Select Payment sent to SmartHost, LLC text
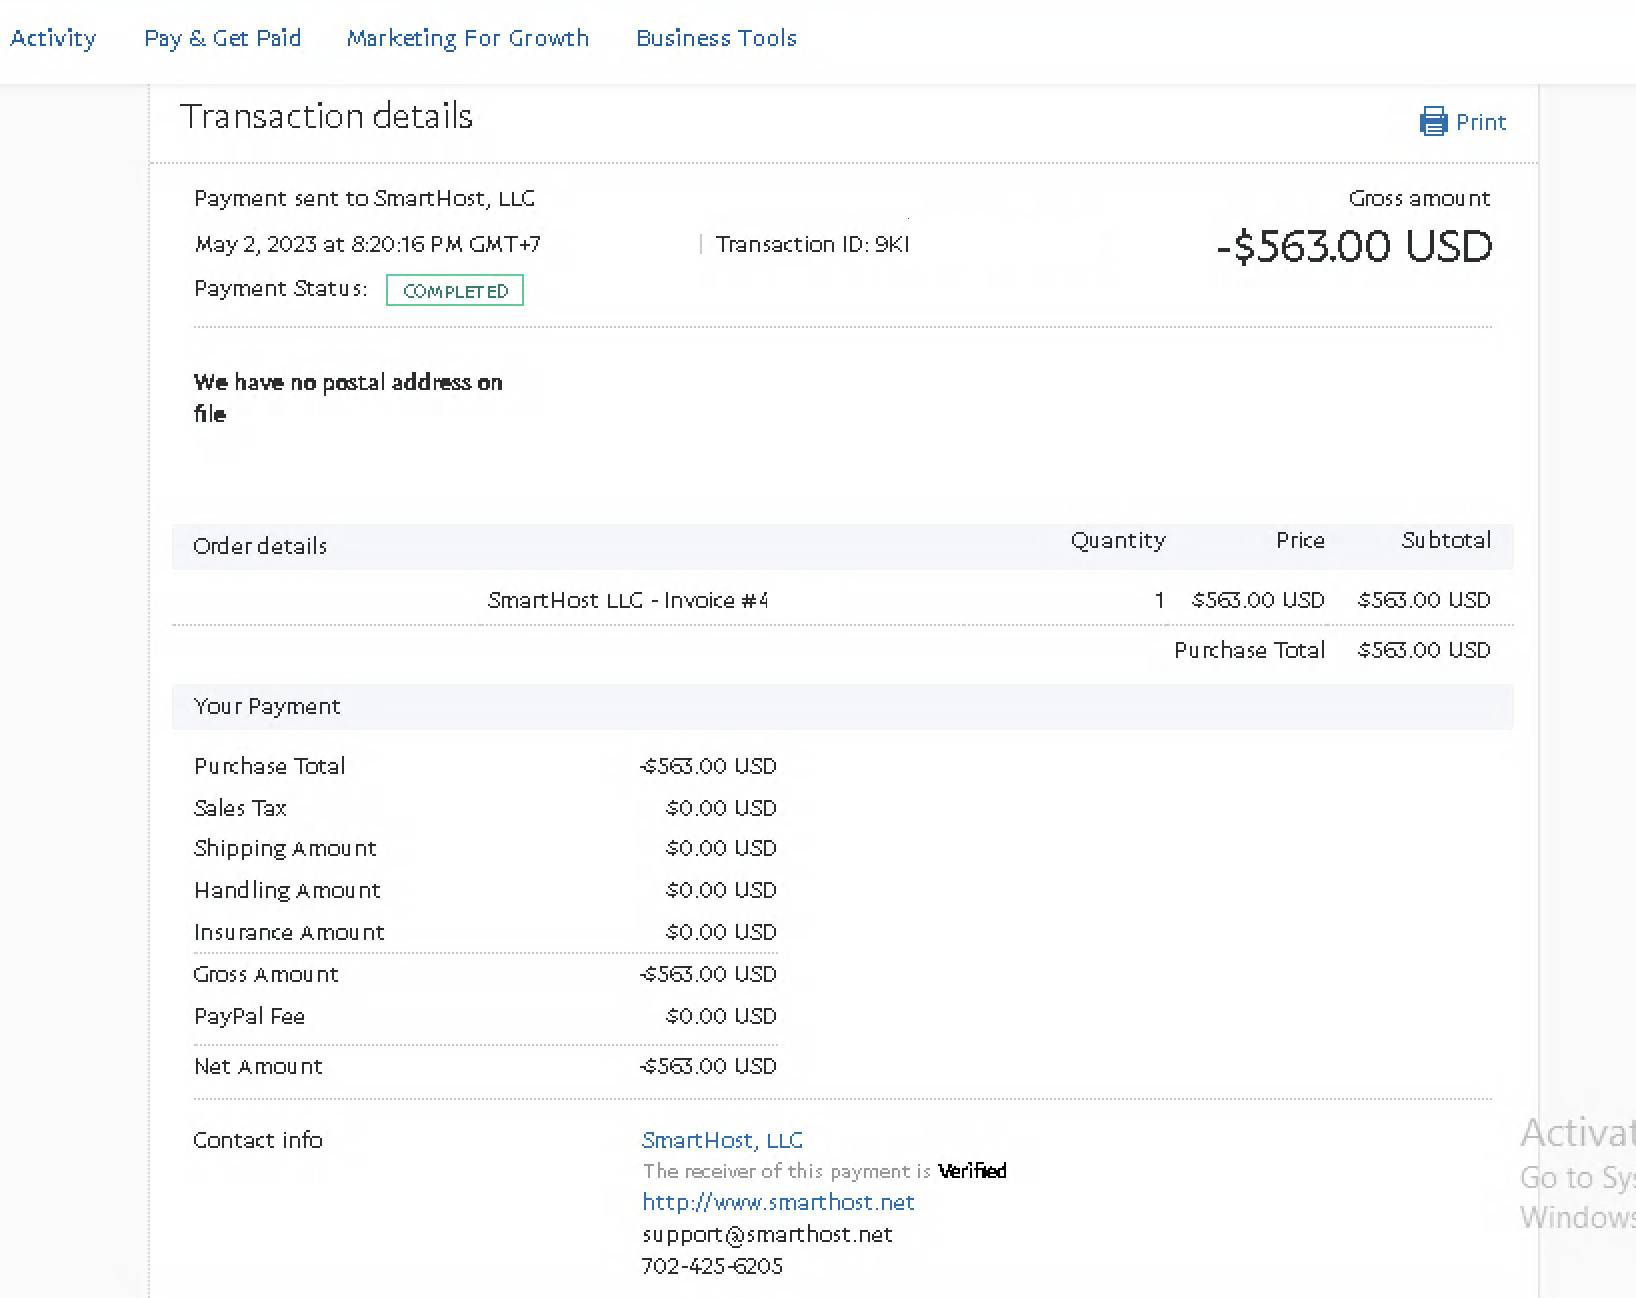 (x=364, y=198)
